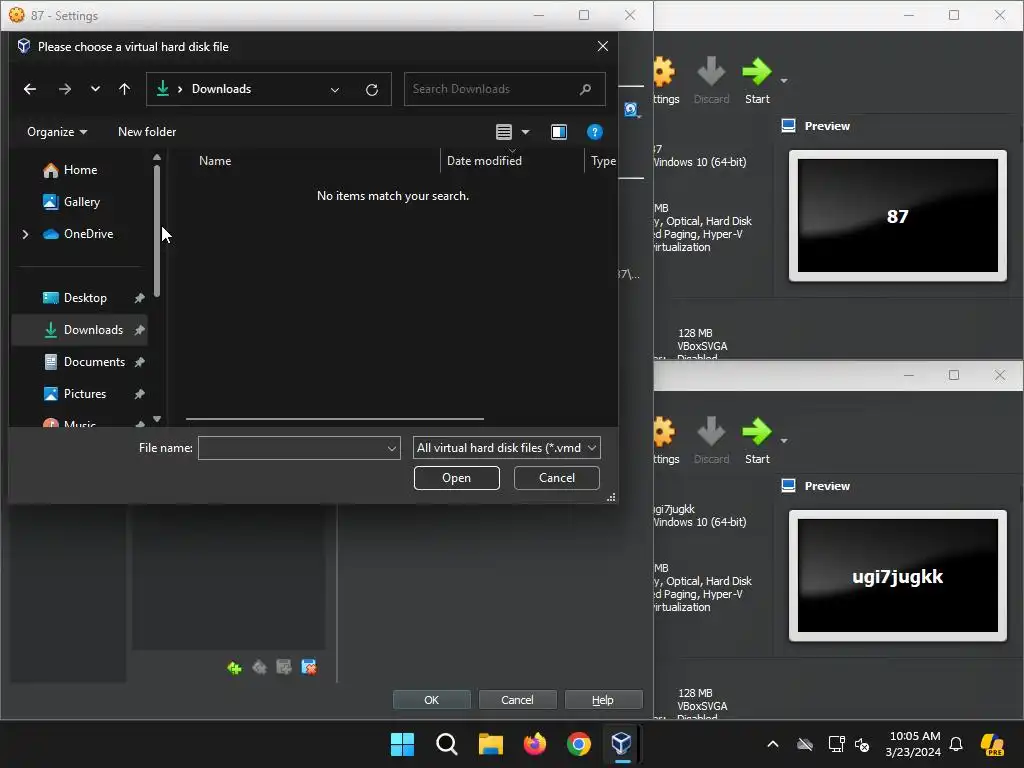1024x768 pixels.
Task: Launch Firefox from the taskbar
Action: point(535,744)
